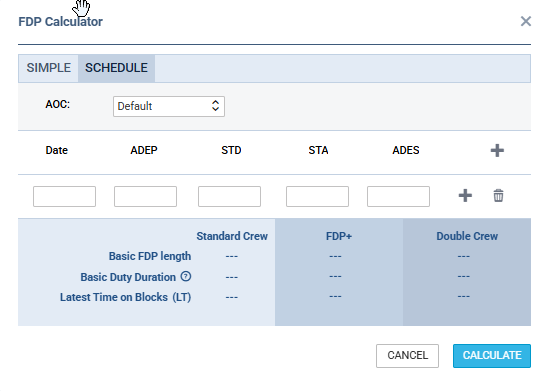
Task: Delete the row with trash icon
Action: 498,196
